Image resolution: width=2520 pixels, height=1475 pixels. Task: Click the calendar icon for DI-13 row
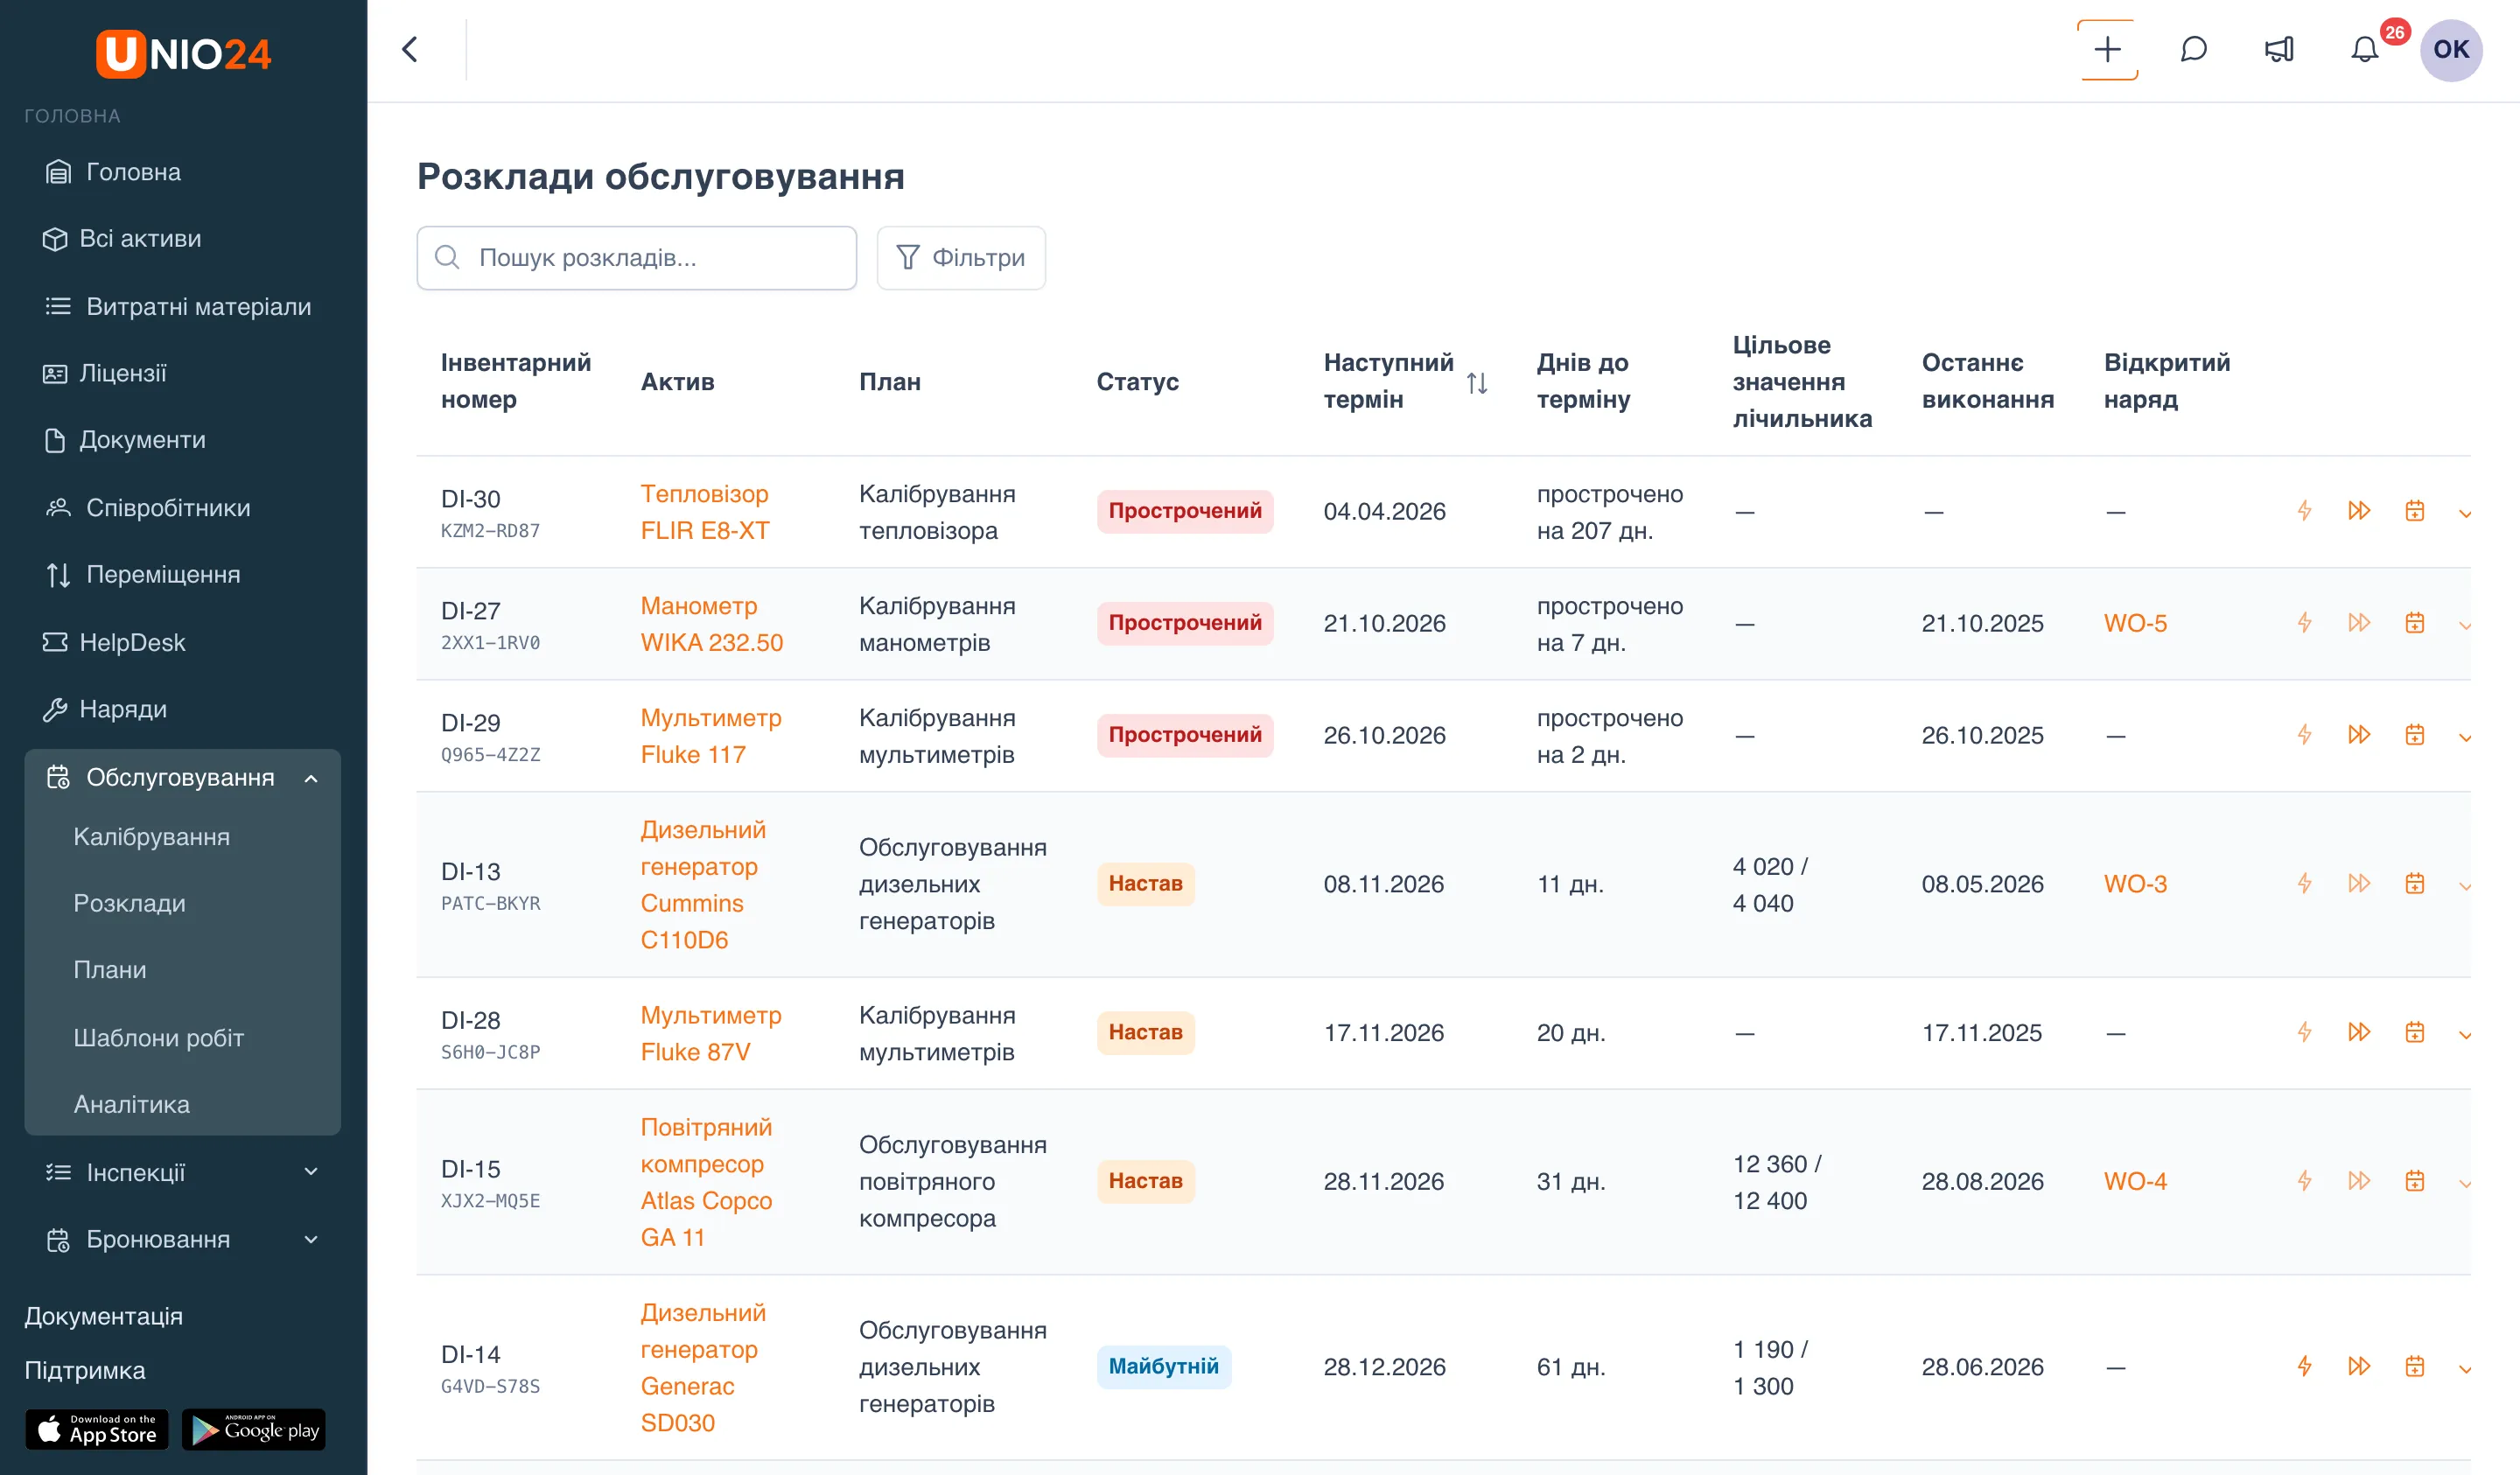click(x=2414, y=884)
